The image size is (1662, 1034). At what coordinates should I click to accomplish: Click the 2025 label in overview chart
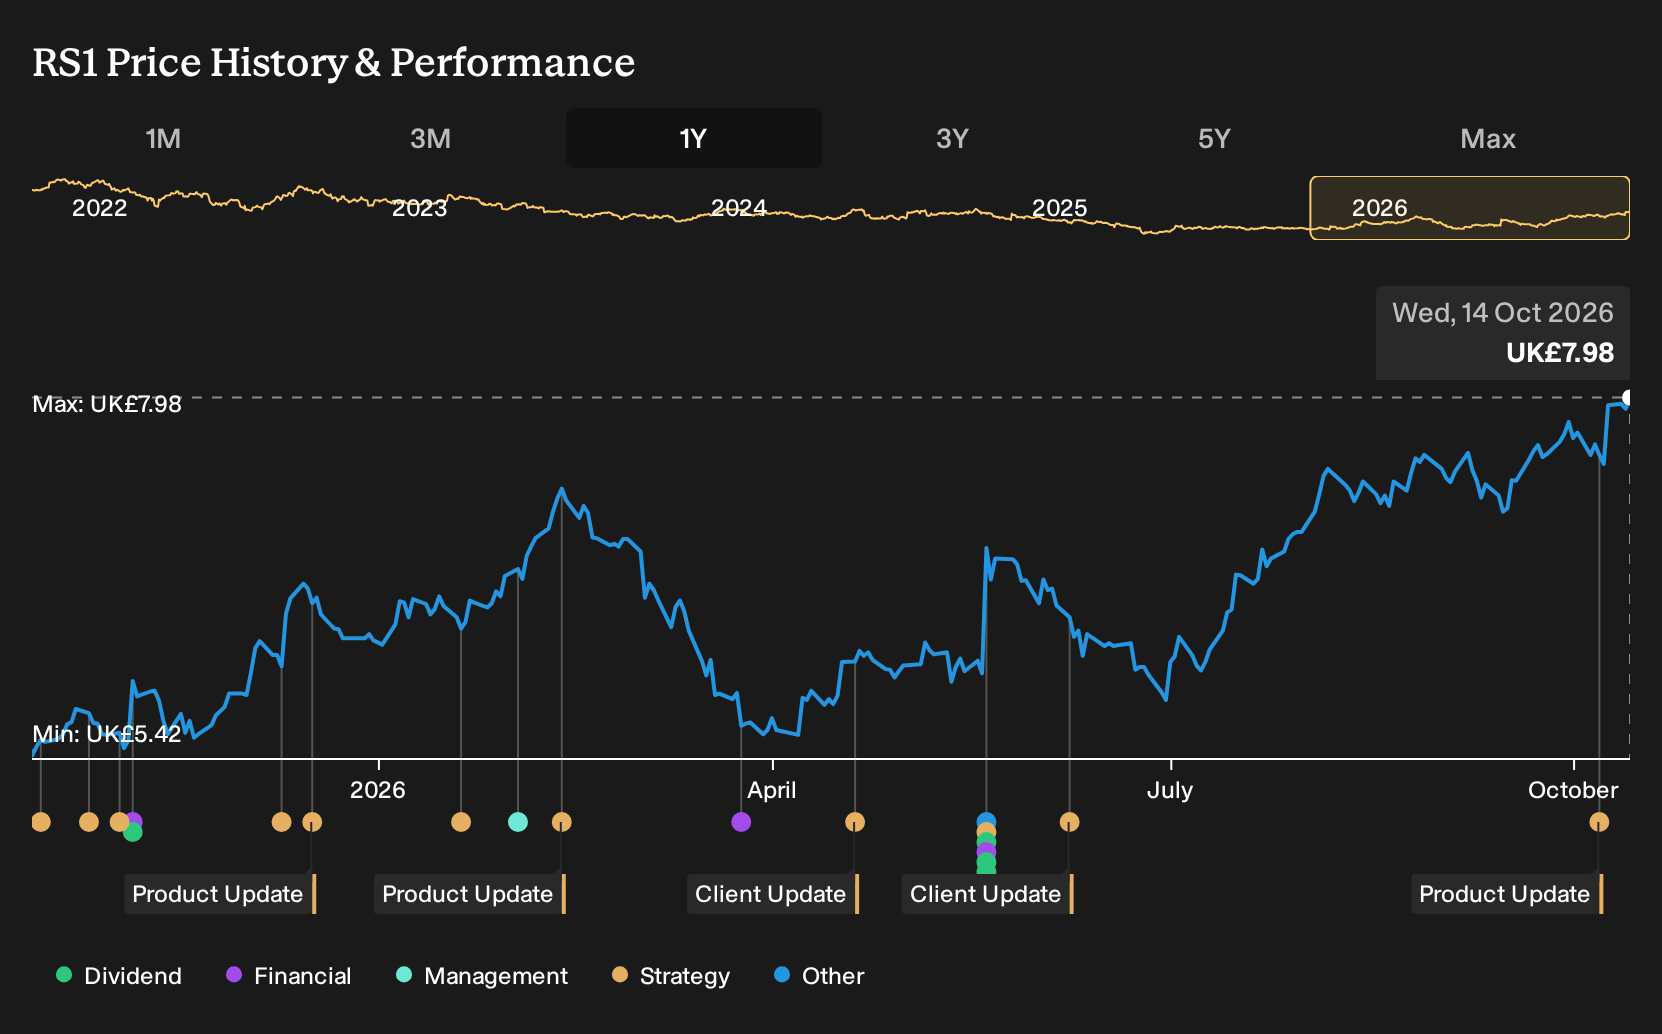pyautogui.click(x=1060, y=208)
